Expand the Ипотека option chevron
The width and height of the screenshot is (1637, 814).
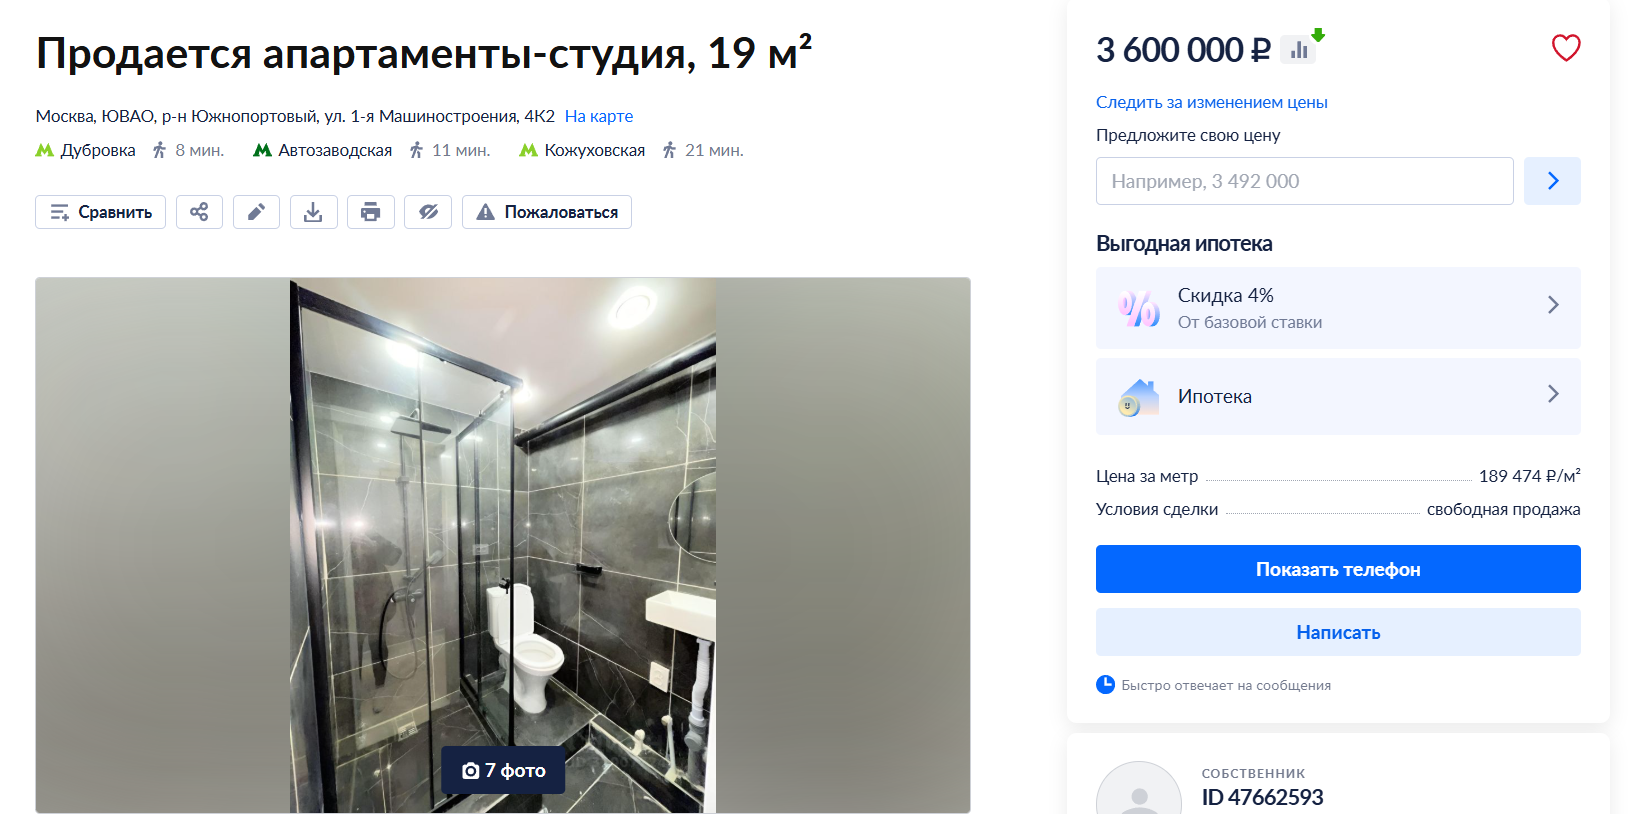click(x=1553, y=394)
